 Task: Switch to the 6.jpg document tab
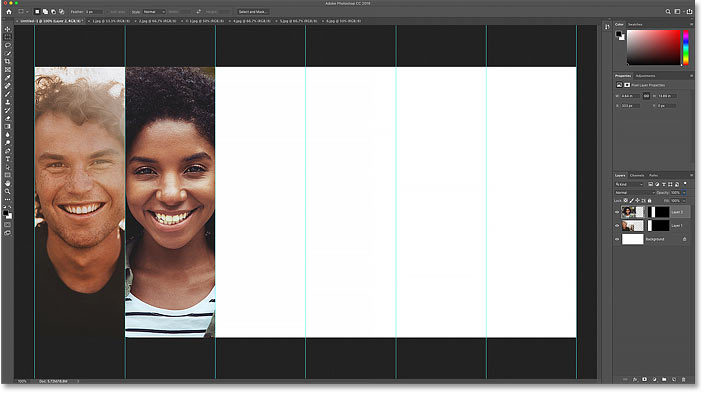[x=343, y=21]
